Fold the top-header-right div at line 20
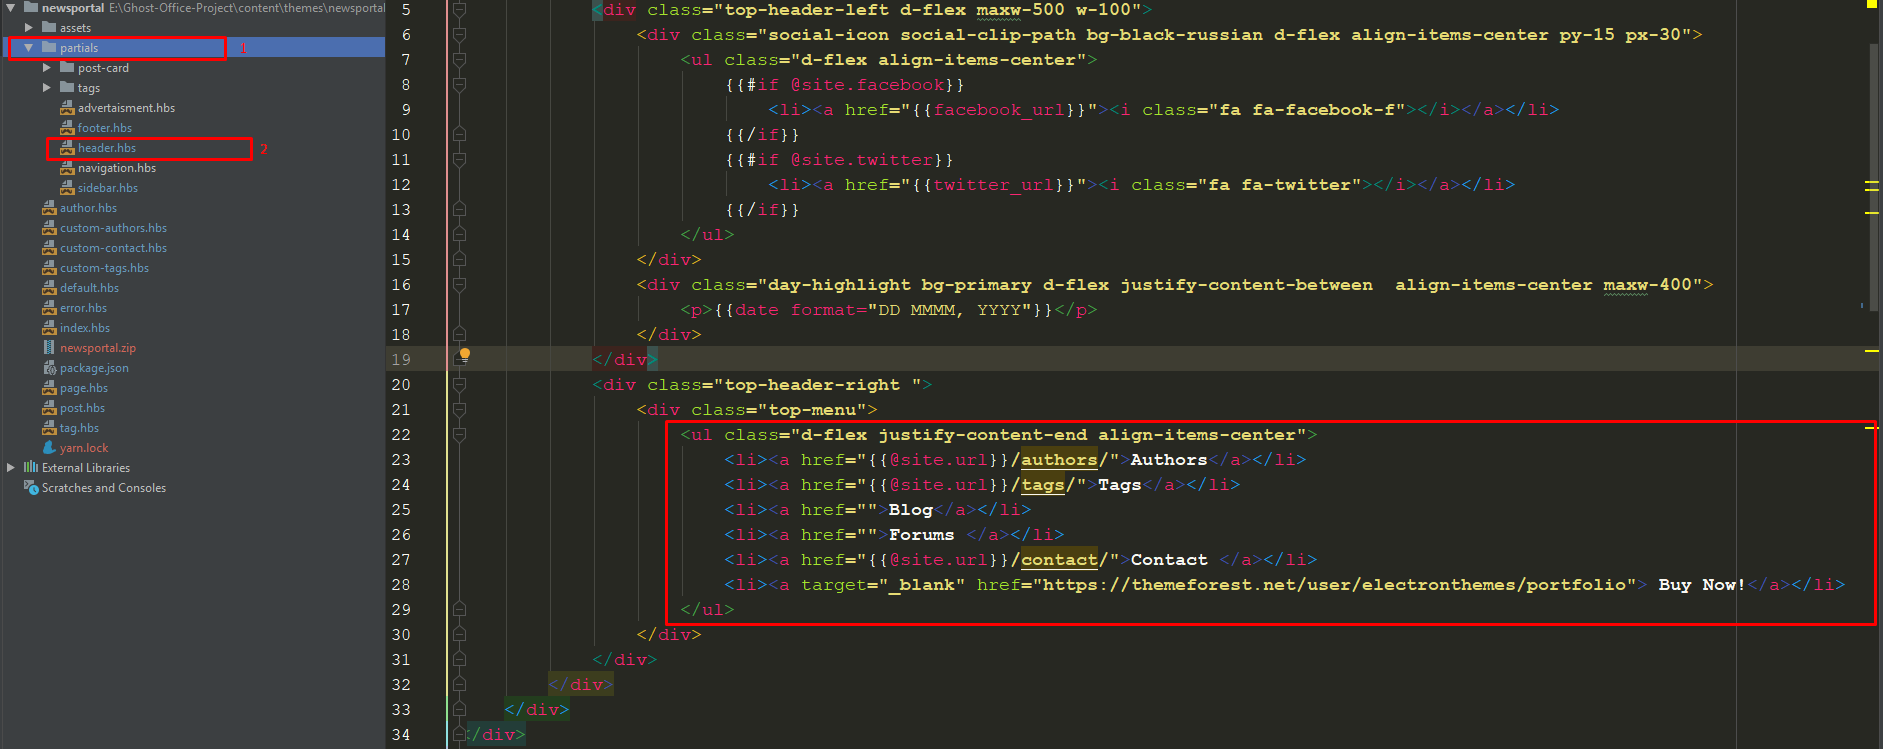Image resolution: width=1883 pixels, height=749 pixels. 459,385
